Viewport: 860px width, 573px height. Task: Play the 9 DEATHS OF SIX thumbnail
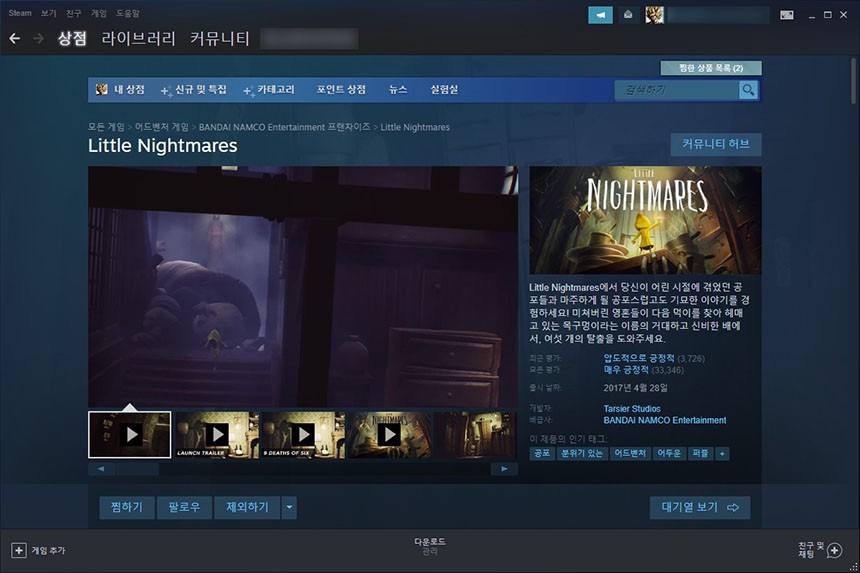pos(303,435)
